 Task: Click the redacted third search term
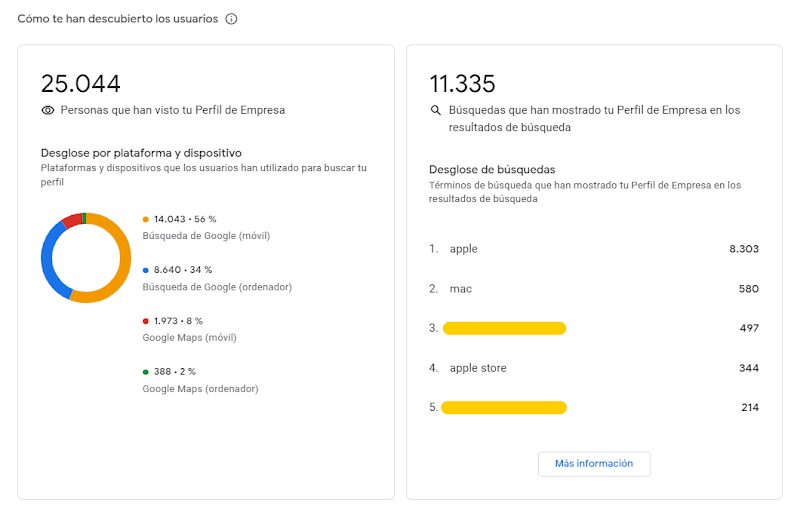pyautogui.click(x=504, y=328)
